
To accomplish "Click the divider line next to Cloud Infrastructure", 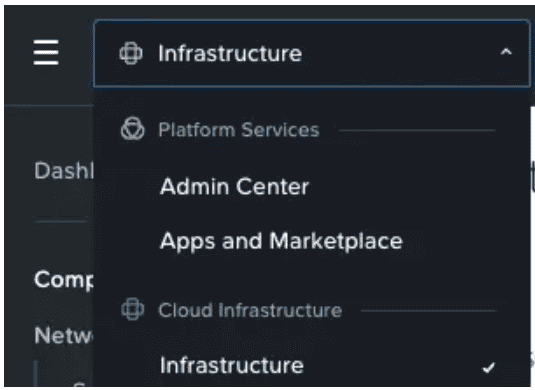I will click(x=428, y=310).
